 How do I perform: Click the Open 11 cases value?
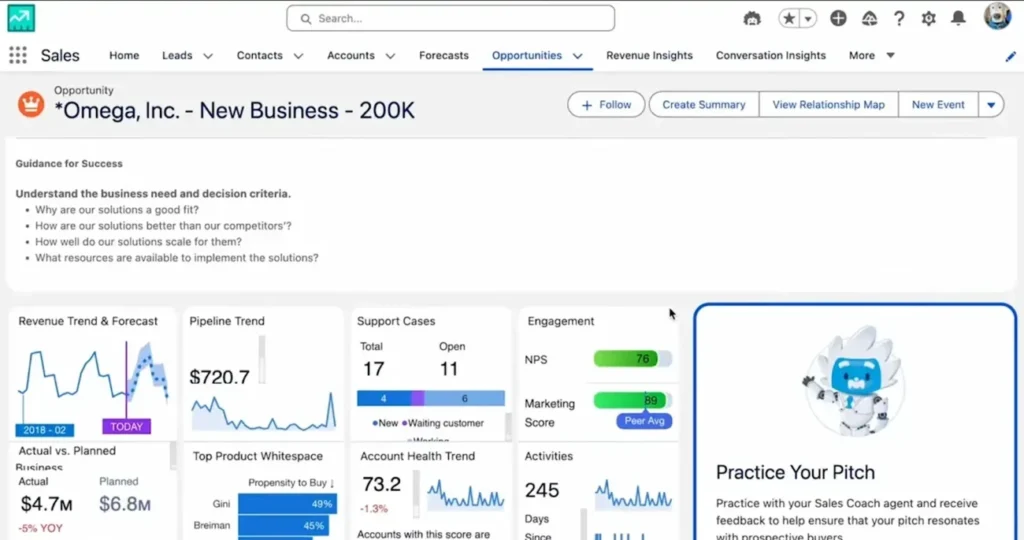coord(449,370)
